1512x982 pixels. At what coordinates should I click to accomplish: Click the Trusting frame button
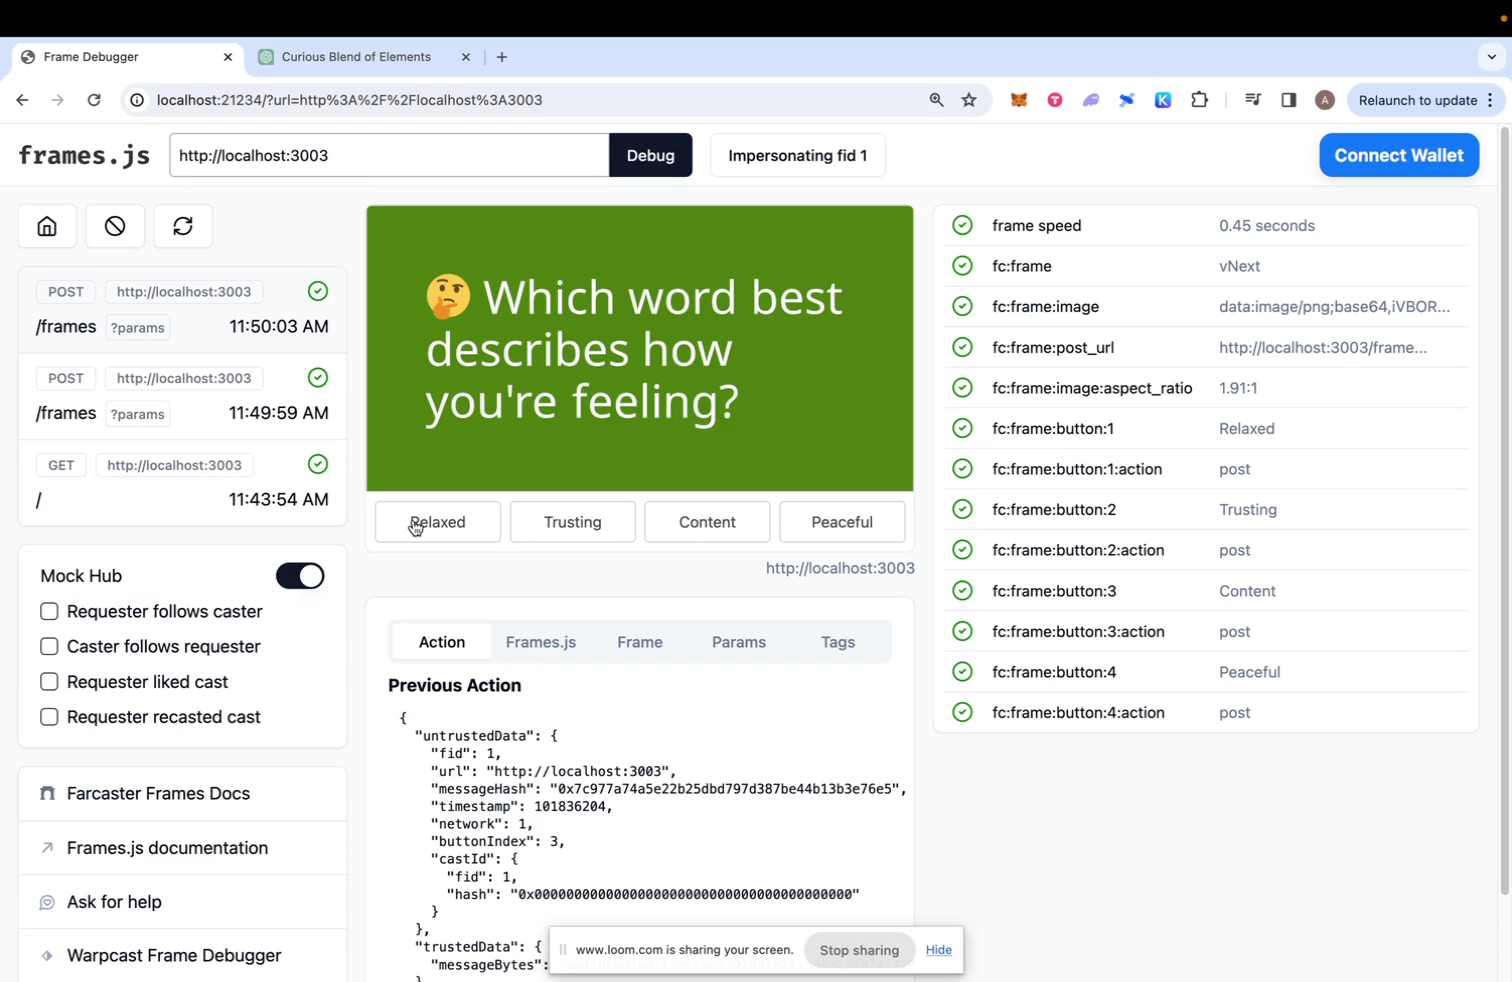[573, 522]
